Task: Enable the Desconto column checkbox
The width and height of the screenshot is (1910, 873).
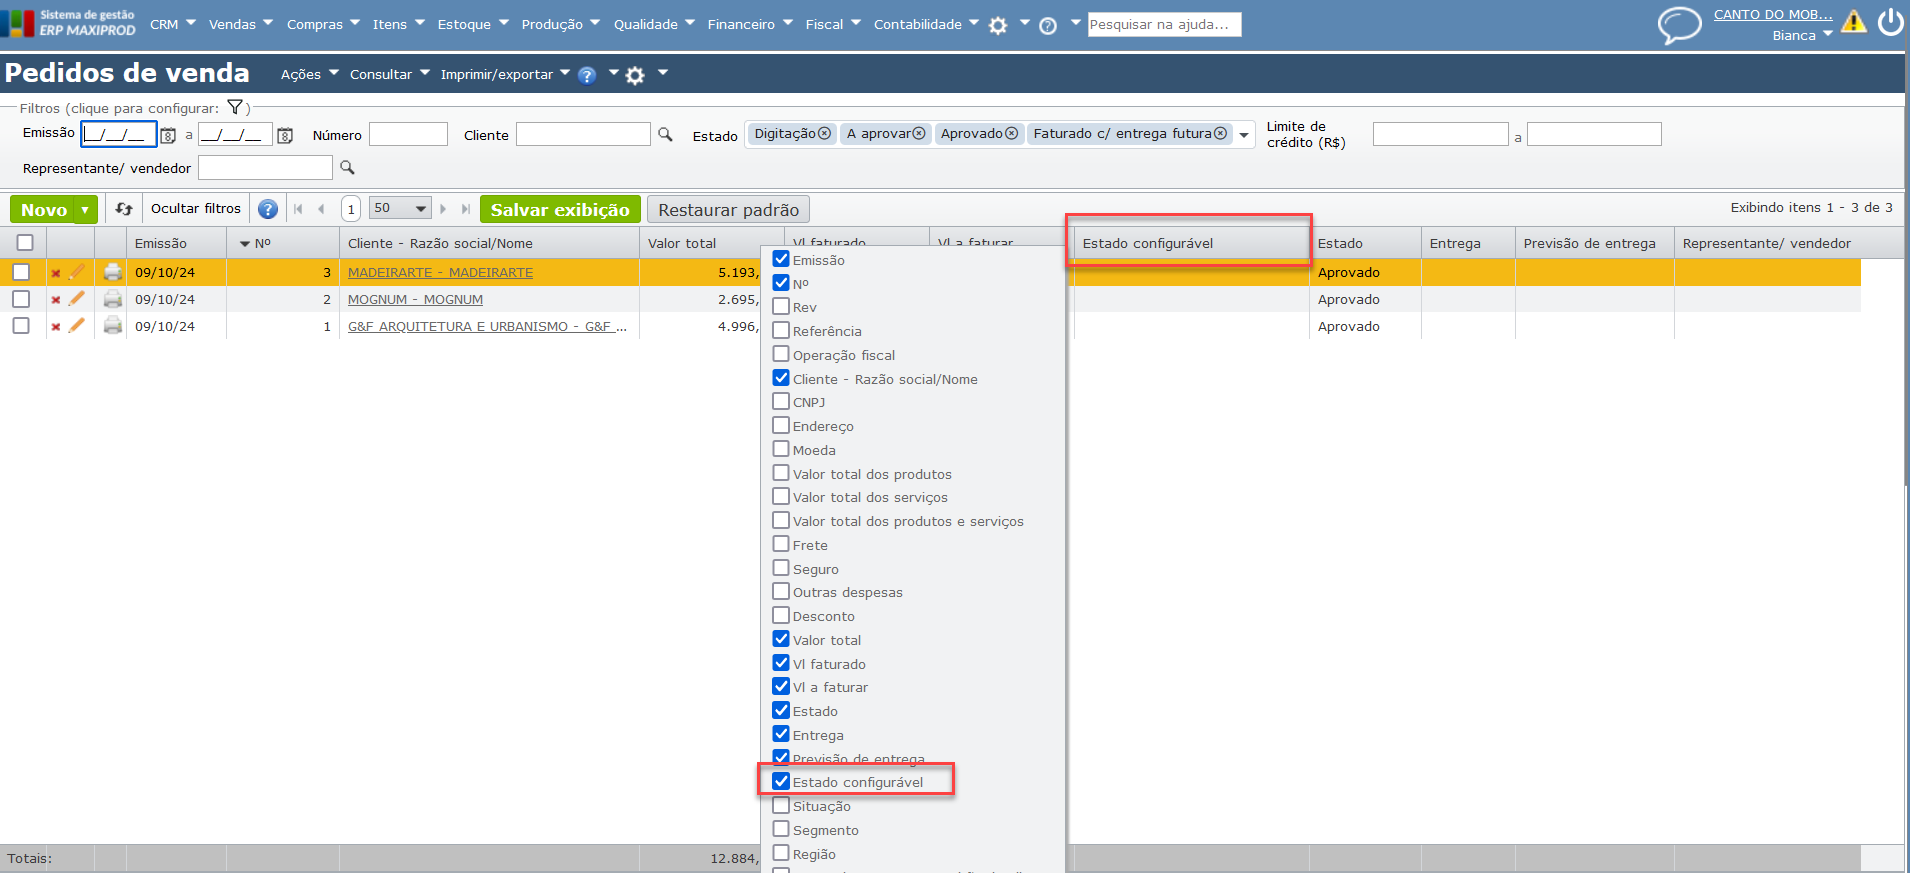Action: pos(781,615)
